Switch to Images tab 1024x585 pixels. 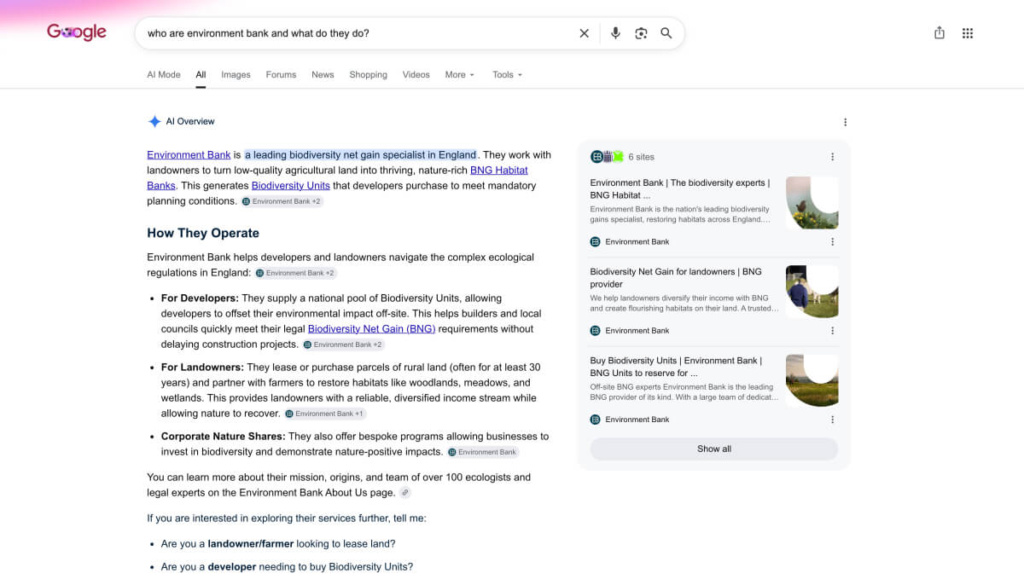pos(236,74)
